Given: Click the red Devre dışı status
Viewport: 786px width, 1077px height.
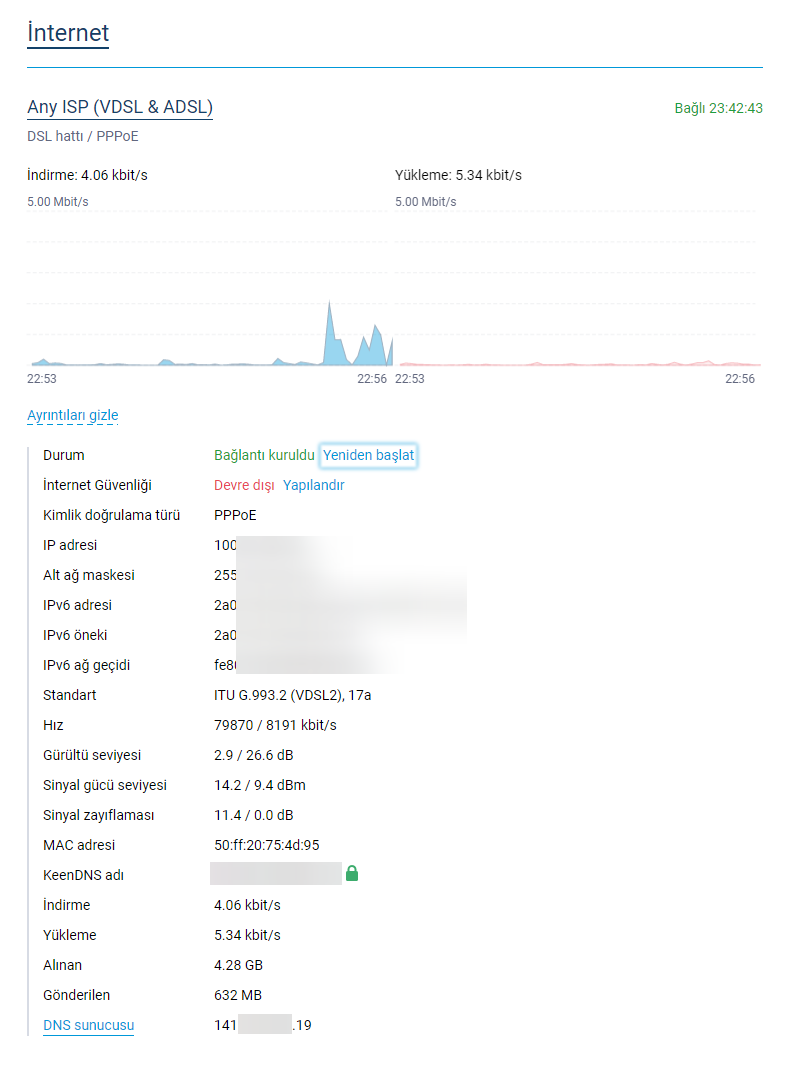Looking at the screenshot, I should coord(244,485).
